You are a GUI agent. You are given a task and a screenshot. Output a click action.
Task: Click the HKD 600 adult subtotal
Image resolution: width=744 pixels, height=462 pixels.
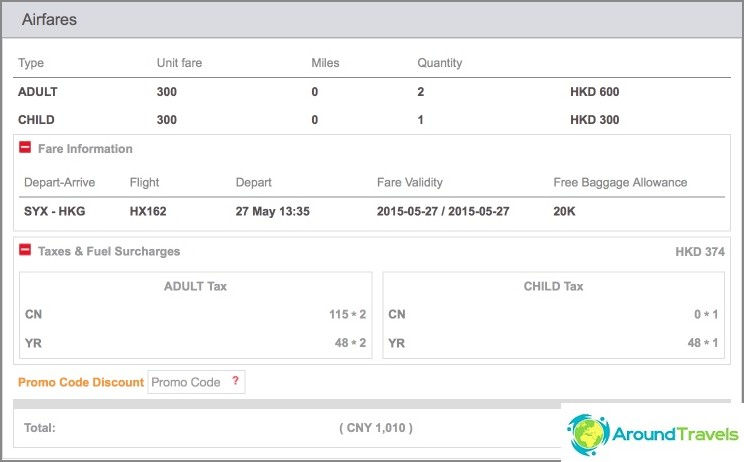pyautogui.click(x=595, y=92)
